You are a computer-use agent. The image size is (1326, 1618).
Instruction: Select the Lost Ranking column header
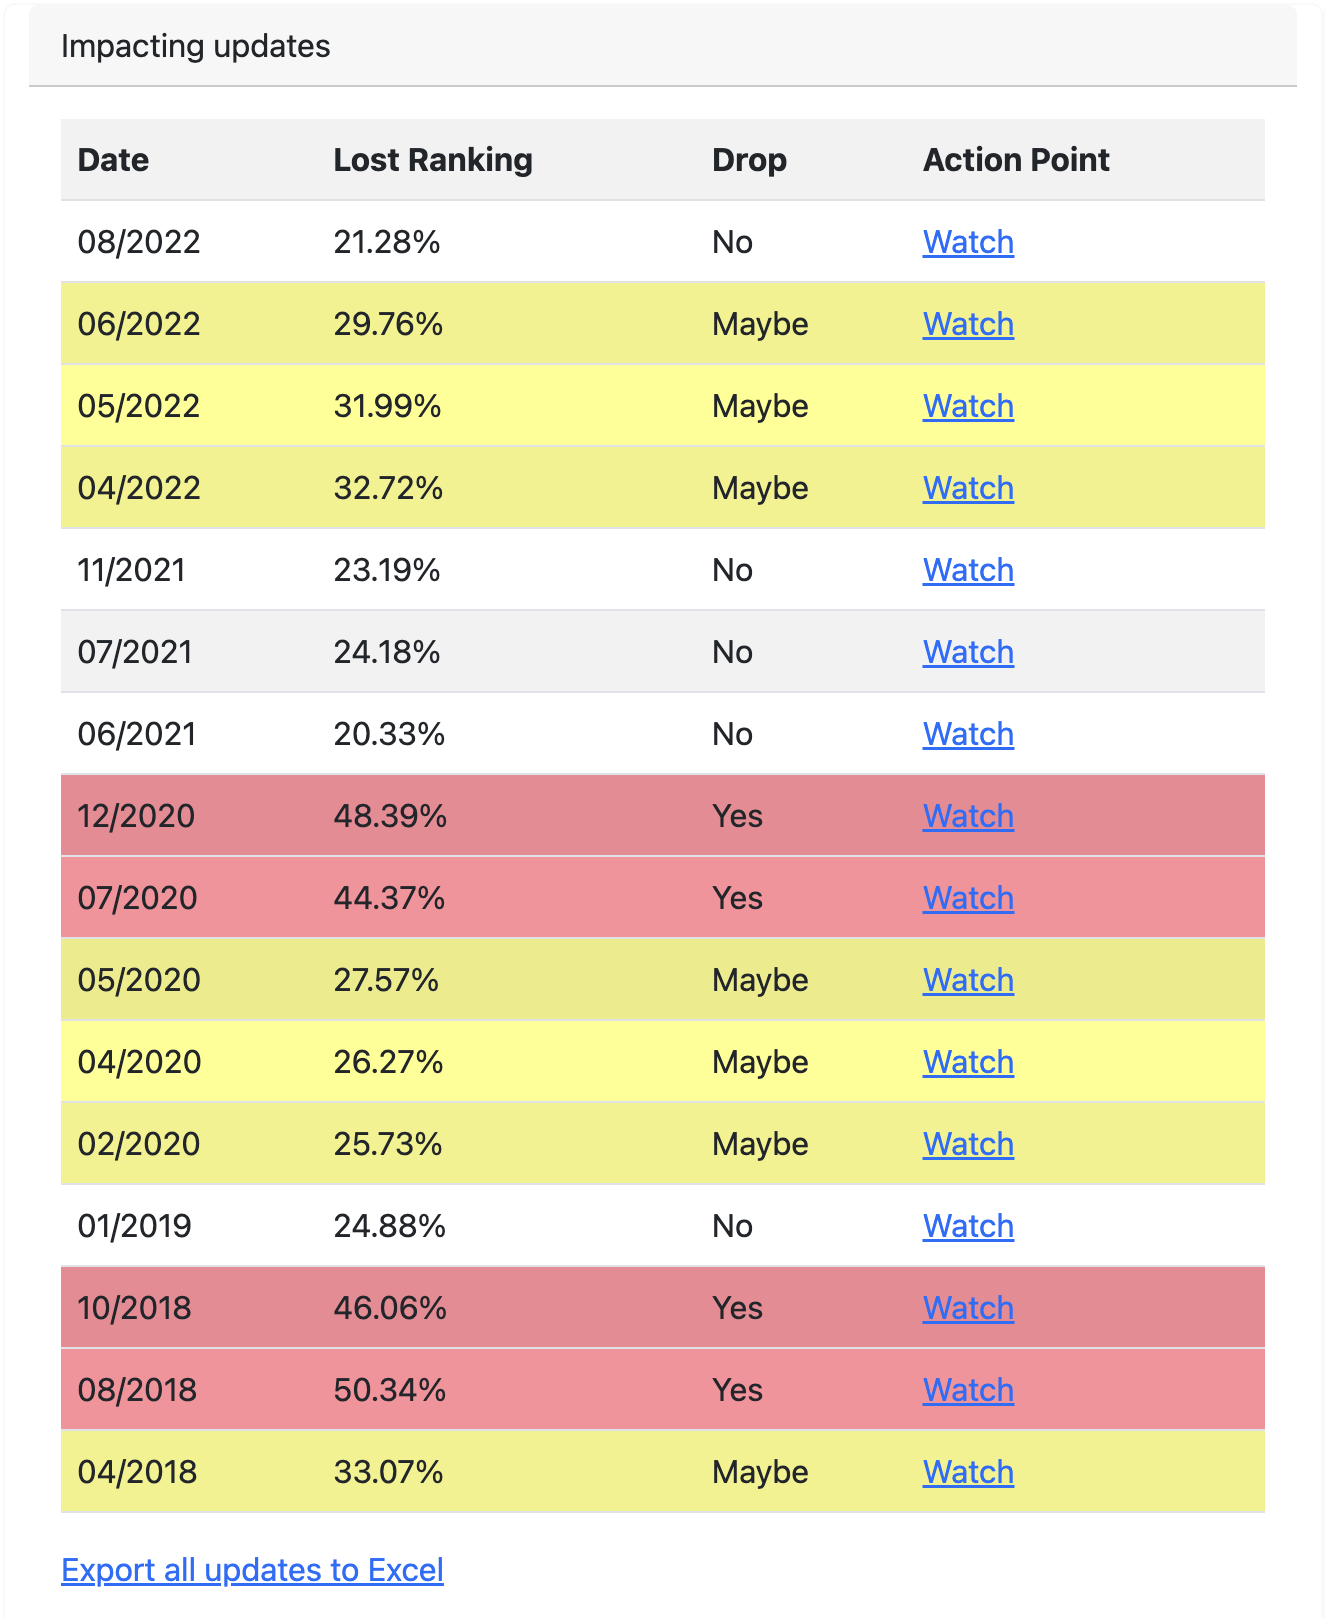(433, 160)
